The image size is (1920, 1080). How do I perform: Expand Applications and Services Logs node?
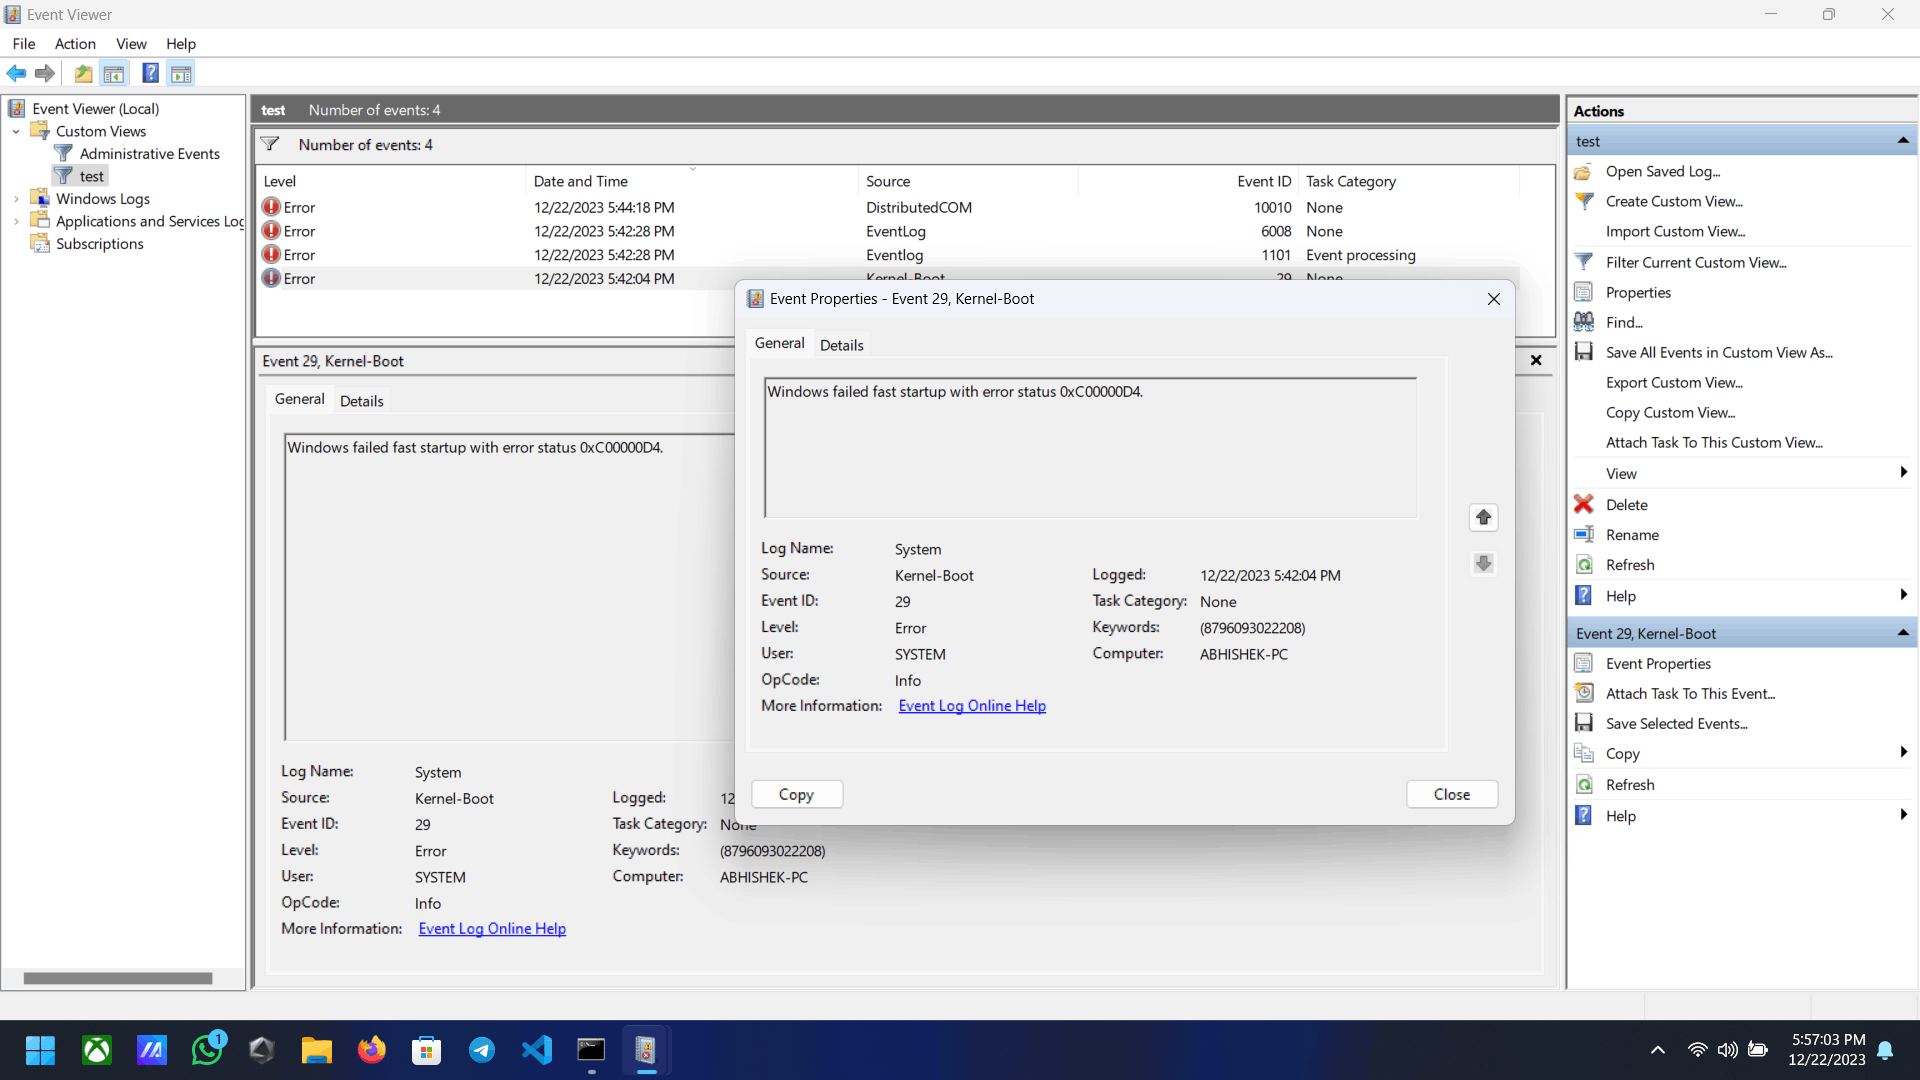[16, 221]
